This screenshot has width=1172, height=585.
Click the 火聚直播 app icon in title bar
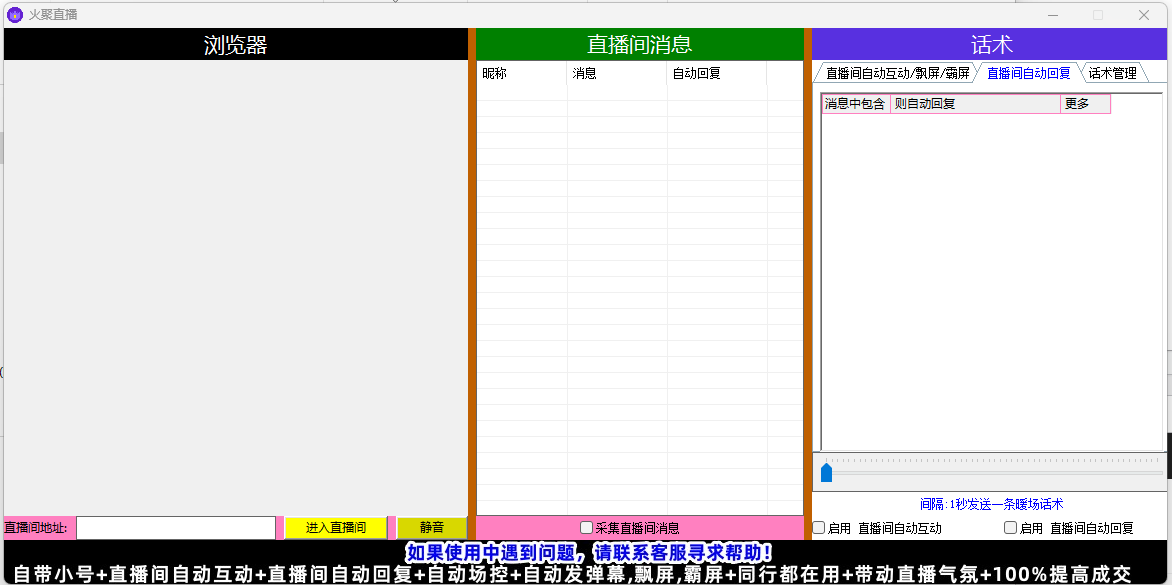[15, 15]
